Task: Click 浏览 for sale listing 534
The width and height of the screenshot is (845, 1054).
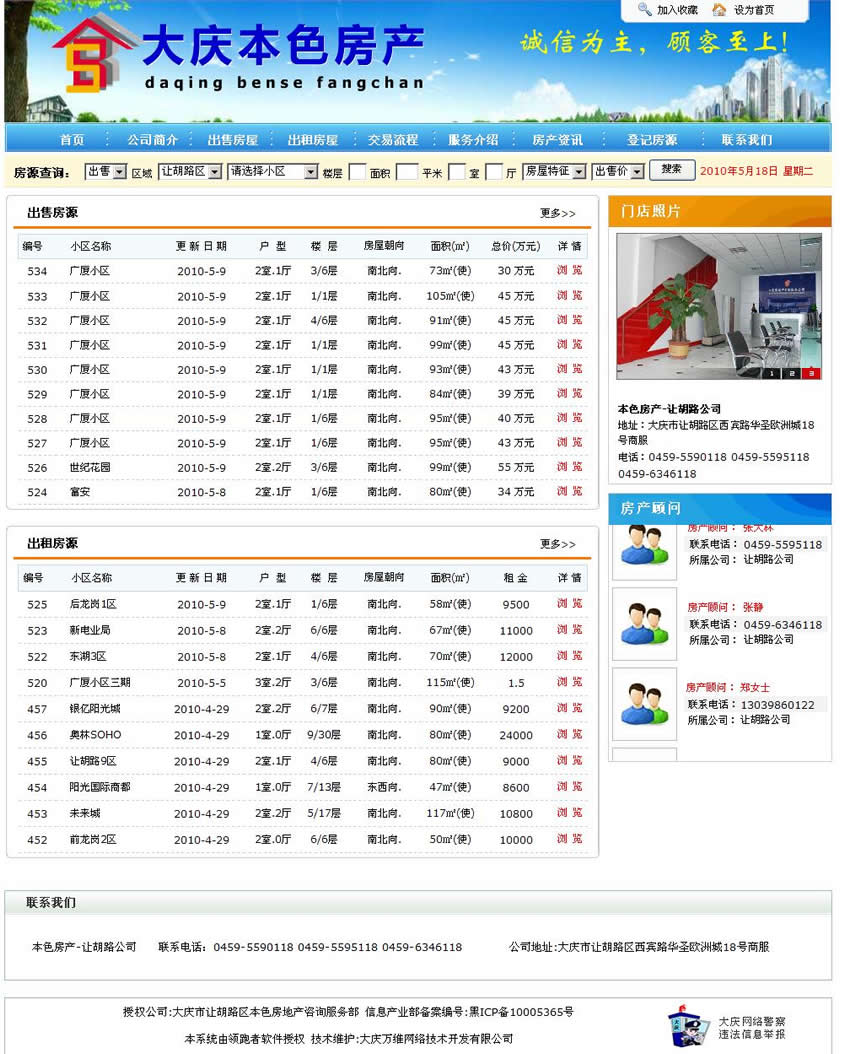Action: coord(569,270)
